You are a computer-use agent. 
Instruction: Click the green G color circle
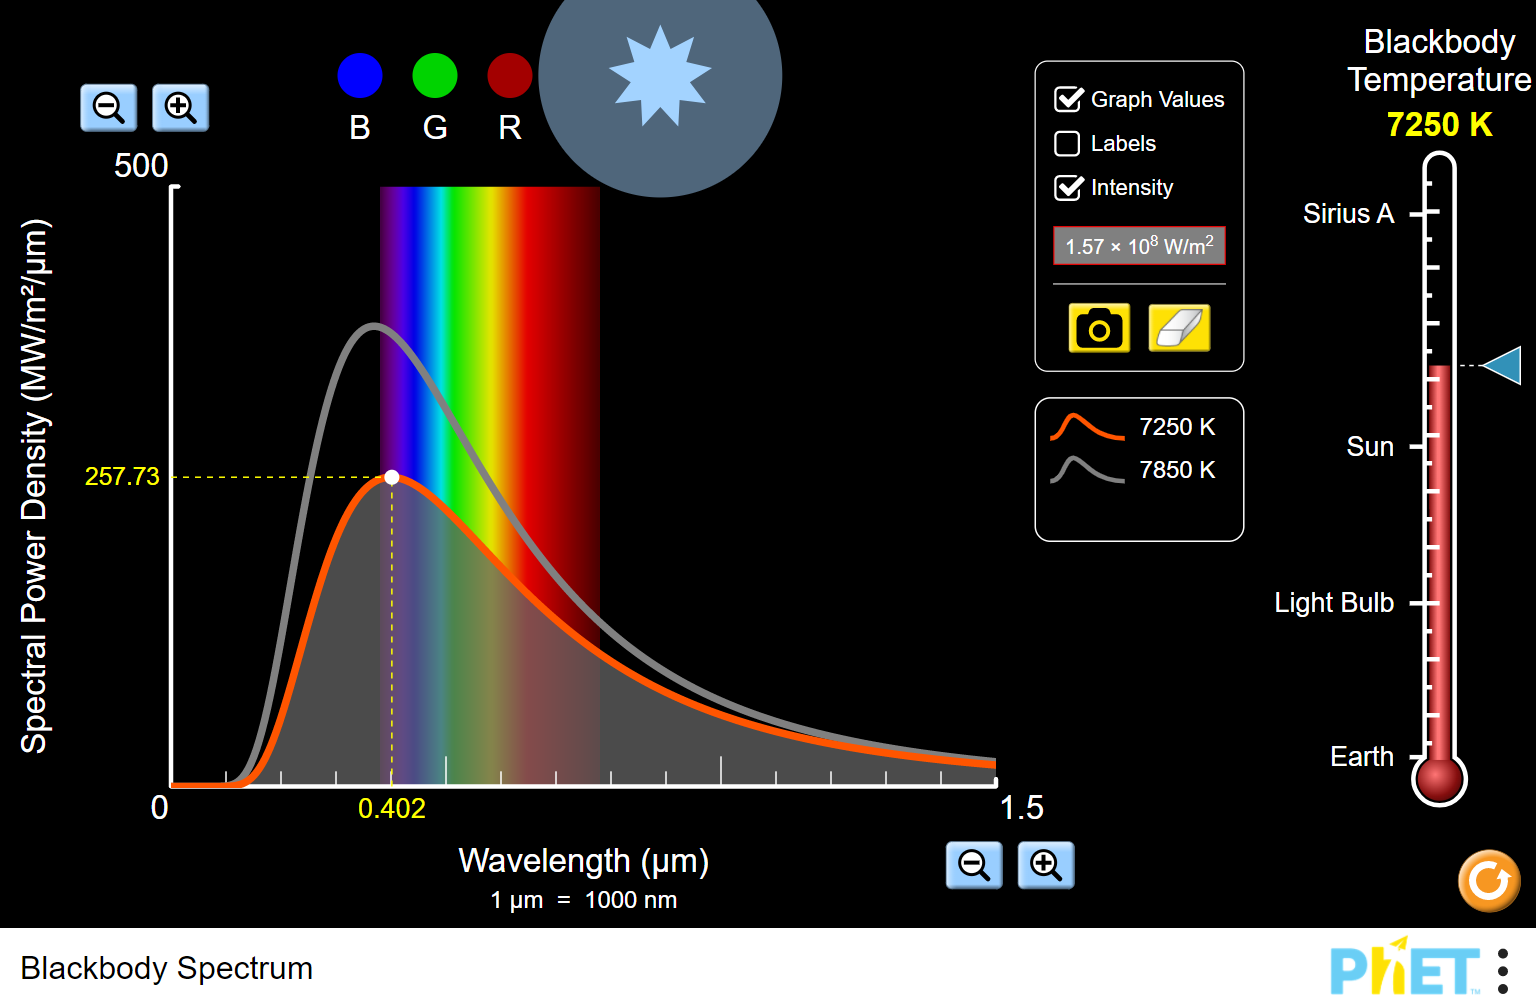(x=435, y=76)
